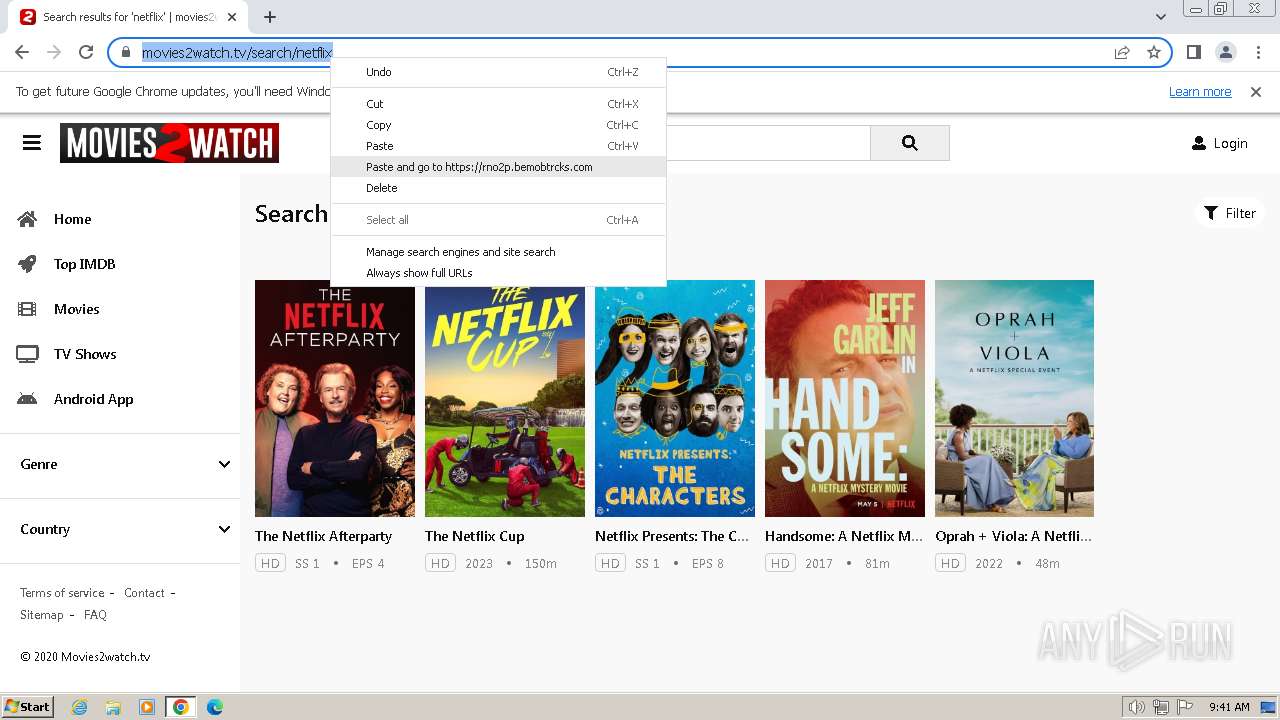Image resolution: width=1280 pixels, height=720 pixels.
Task: Open the FAQ link
Action: (x=95, y=615)
